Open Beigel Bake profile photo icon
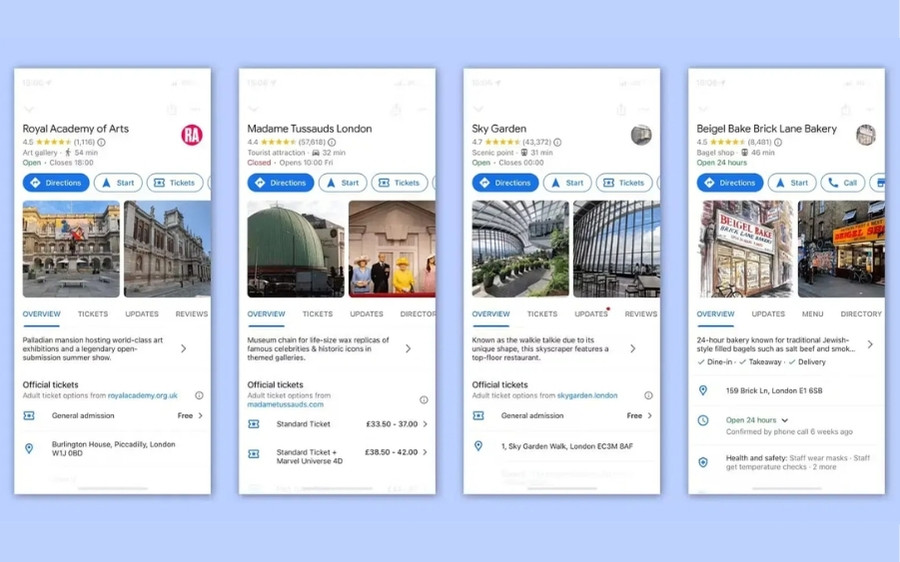The width and height of the screenshot is (900, 562). point(866,135)
